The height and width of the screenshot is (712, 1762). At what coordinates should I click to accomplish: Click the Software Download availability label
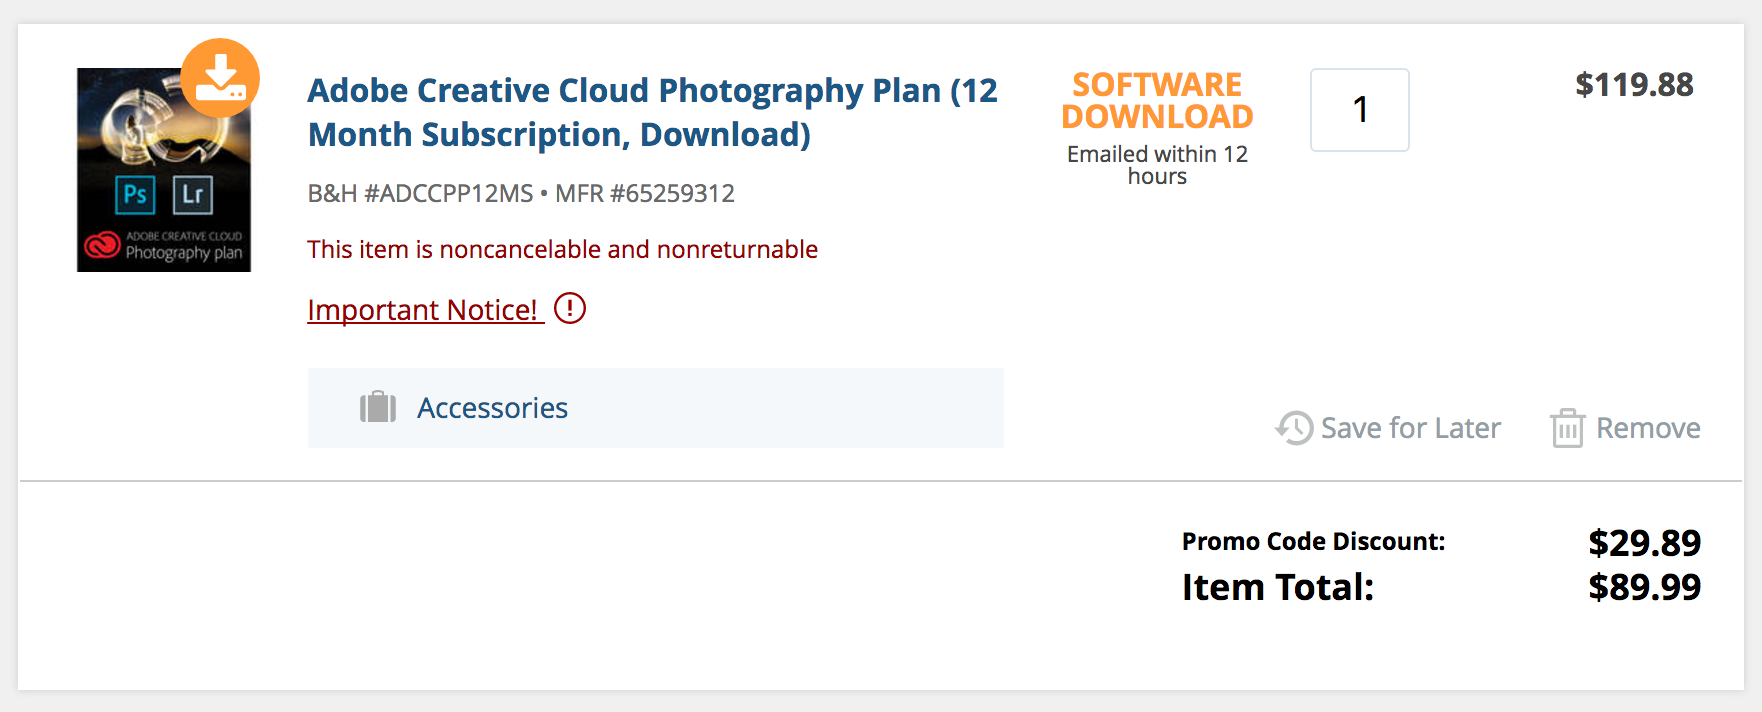pyautogui.click(x=1157, y=100)
